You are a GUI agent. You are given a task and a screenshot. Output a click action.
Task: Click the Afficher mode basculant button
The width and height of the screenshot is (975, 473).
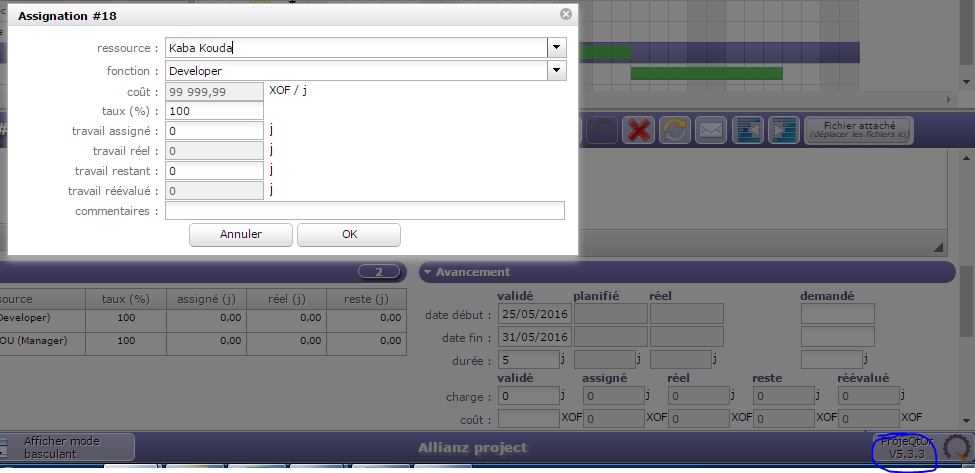(x=67, y=448)
